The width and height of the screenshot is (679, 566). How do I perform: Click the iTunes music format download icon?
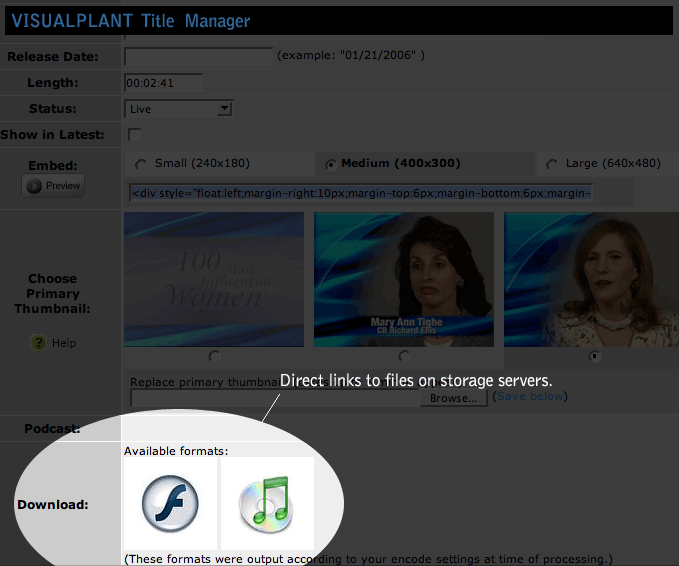[266, 504]
